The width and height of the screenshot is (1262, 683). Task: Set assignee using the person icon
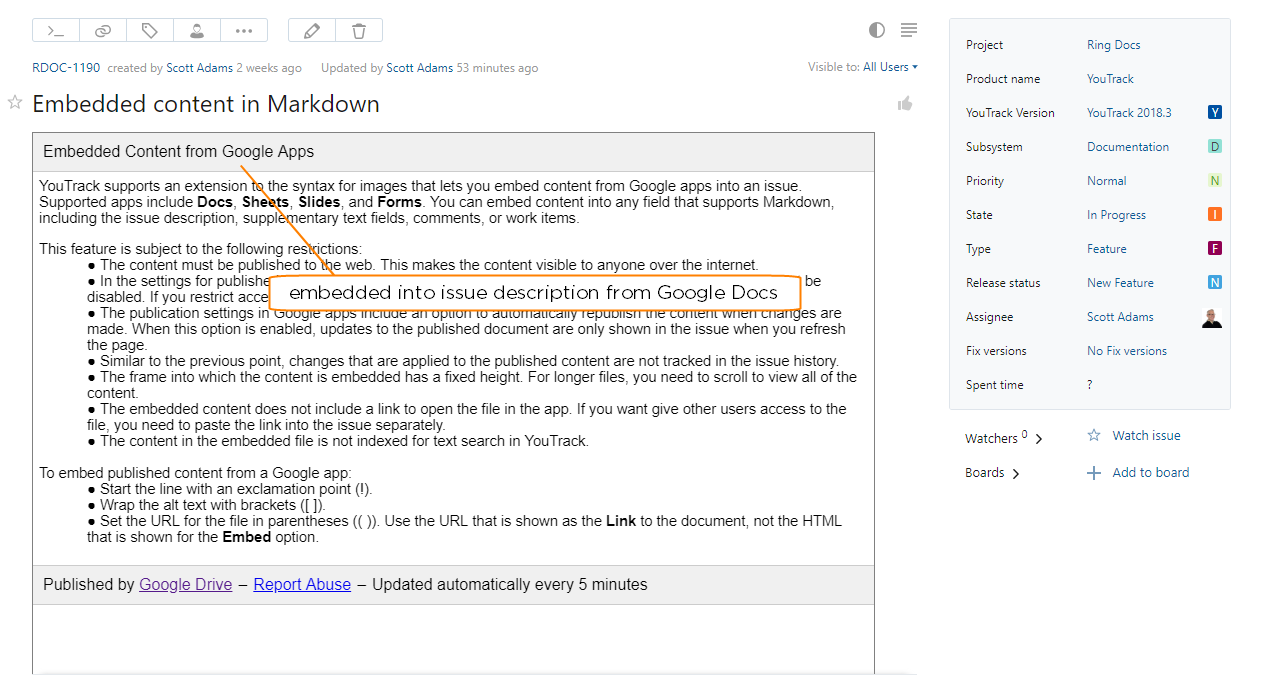click(196, 29)
